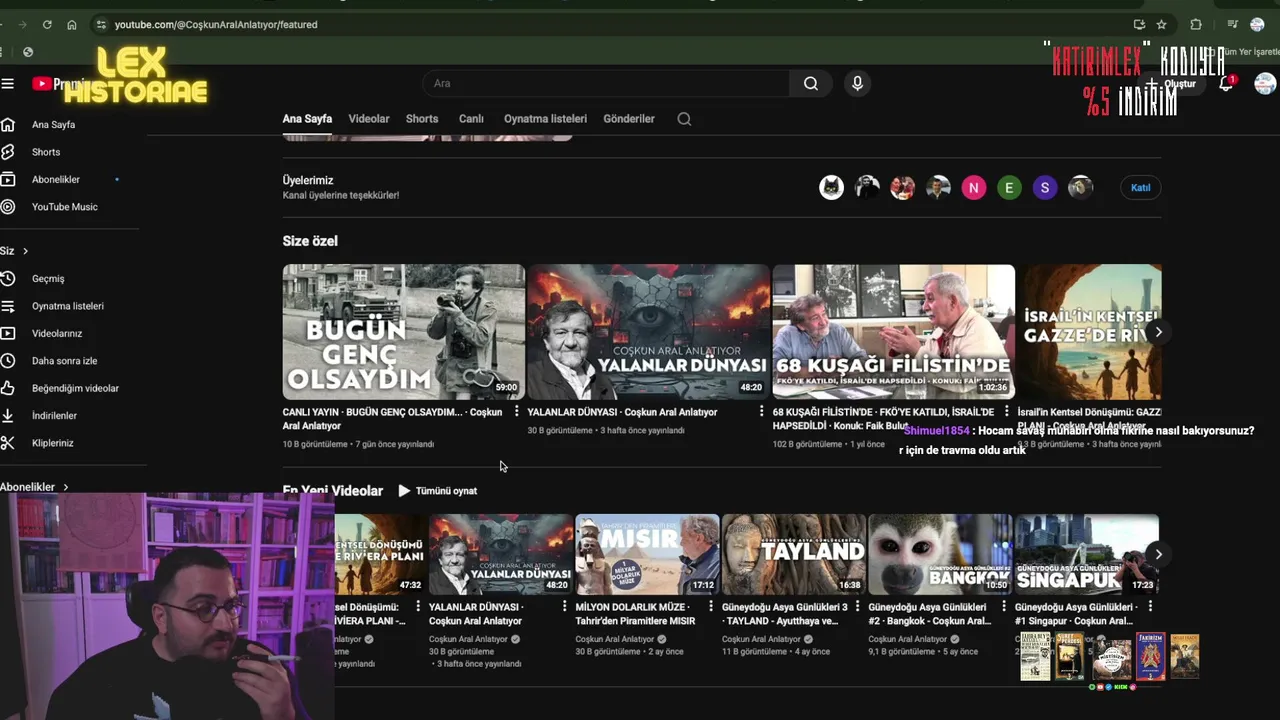Select the Ana Sayfa channel tab

click(307, 119)
